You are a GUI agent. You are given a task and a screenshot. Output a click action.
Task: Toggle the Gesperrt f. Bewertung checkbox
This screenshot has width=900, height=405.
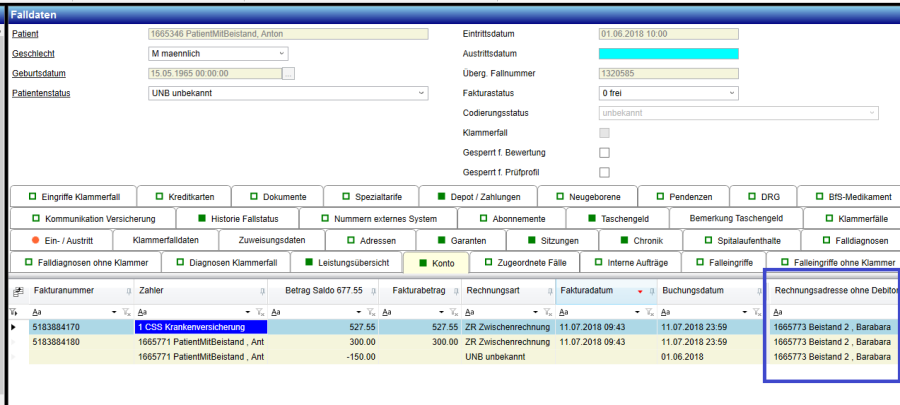(x=604, y=152)
